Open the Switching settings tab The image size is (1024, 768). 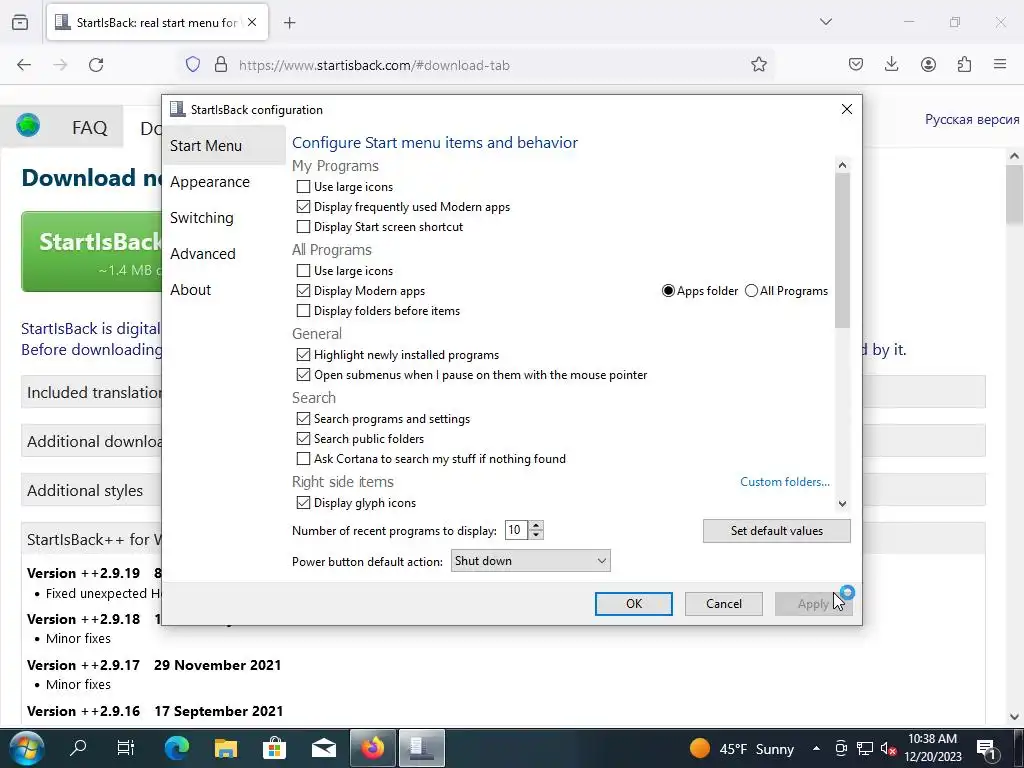[x=202, y=217]
